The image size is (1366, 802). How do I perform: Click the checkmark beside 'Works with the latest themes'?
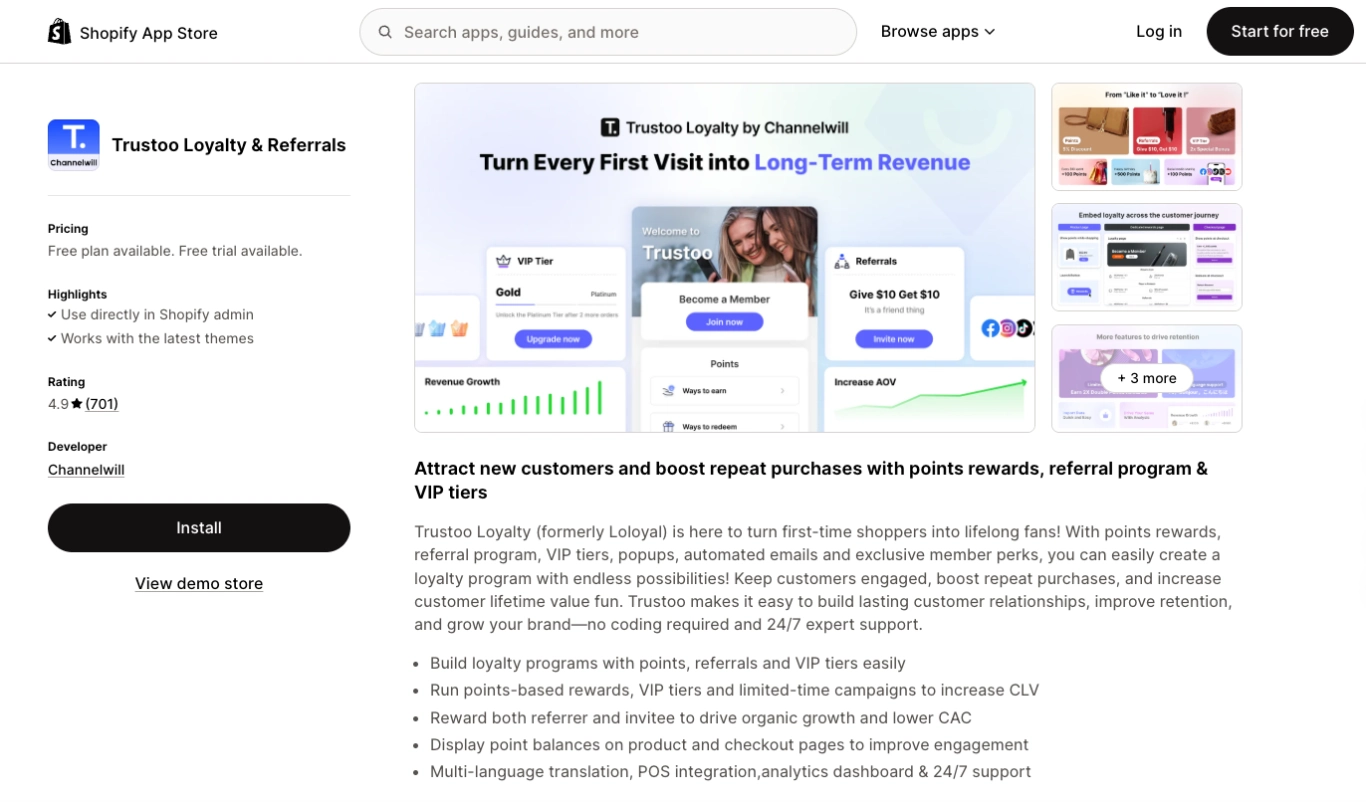(x=52, y=338)
